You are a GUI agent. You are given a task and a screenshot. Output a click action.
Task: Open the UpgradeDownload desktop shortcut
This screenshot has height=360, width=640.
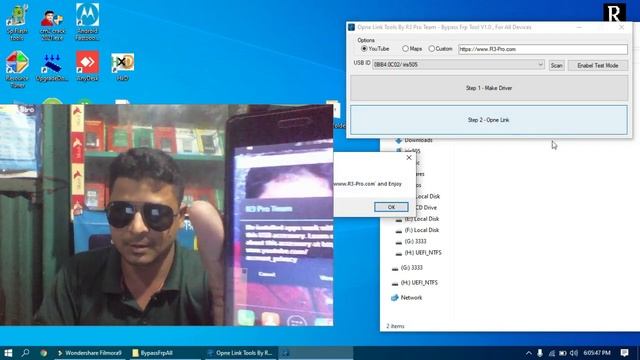pos(52,67)
